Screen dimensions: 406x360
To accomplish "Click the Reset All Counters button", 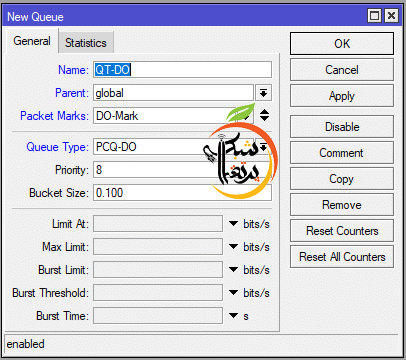I will click(x=342, y=257).
